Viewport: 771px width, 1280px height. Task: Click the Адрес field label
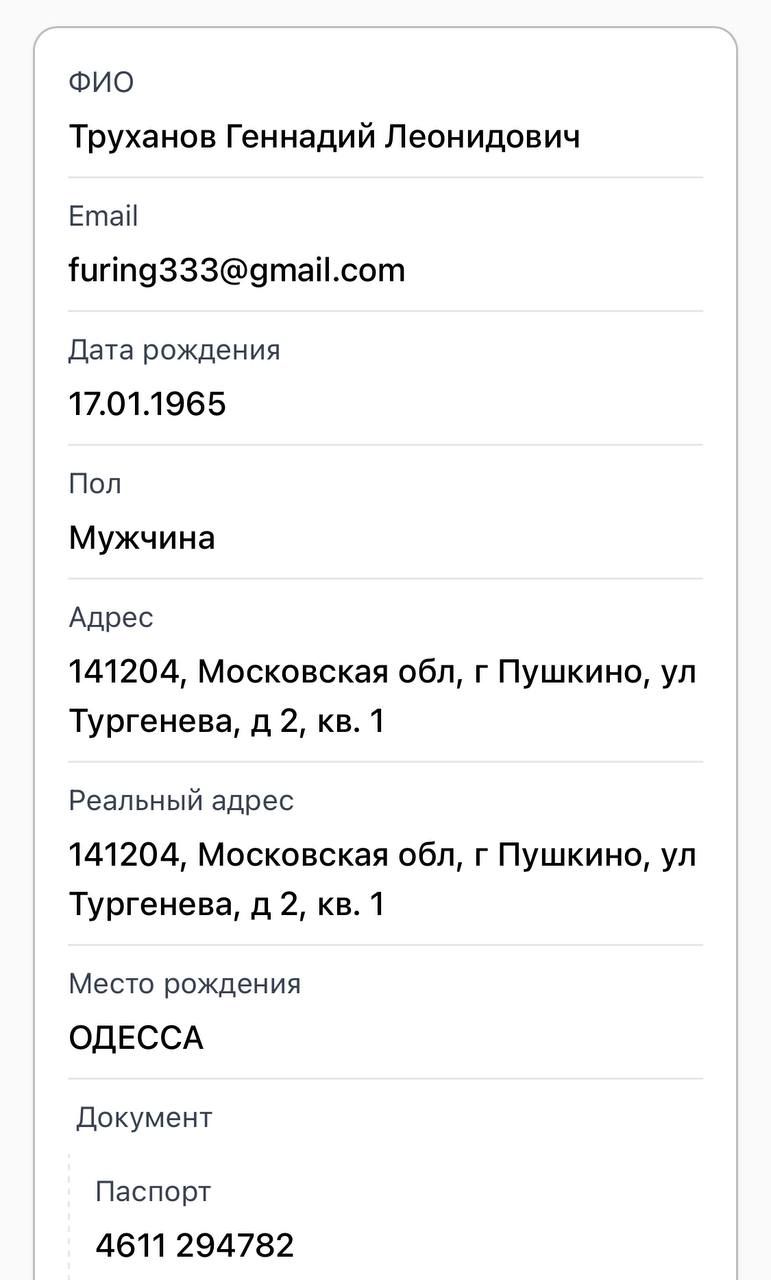111,617
